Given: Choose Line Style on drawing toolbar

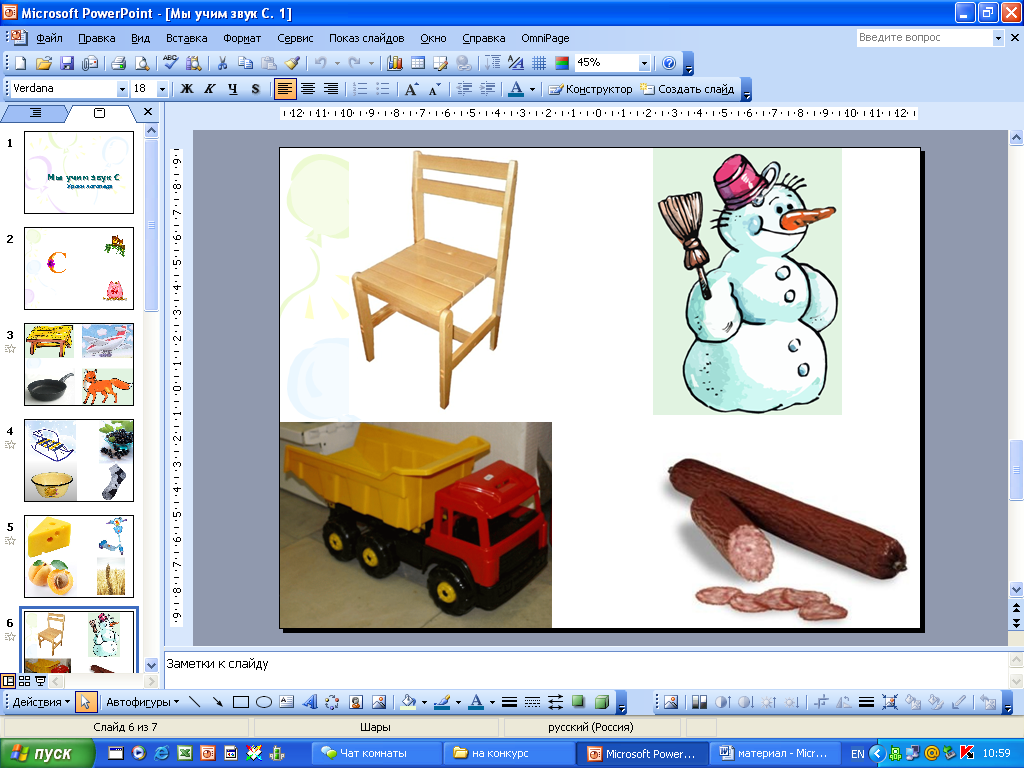Looking at the screenshot, I should pyautogui.click(x=509, y=702).
